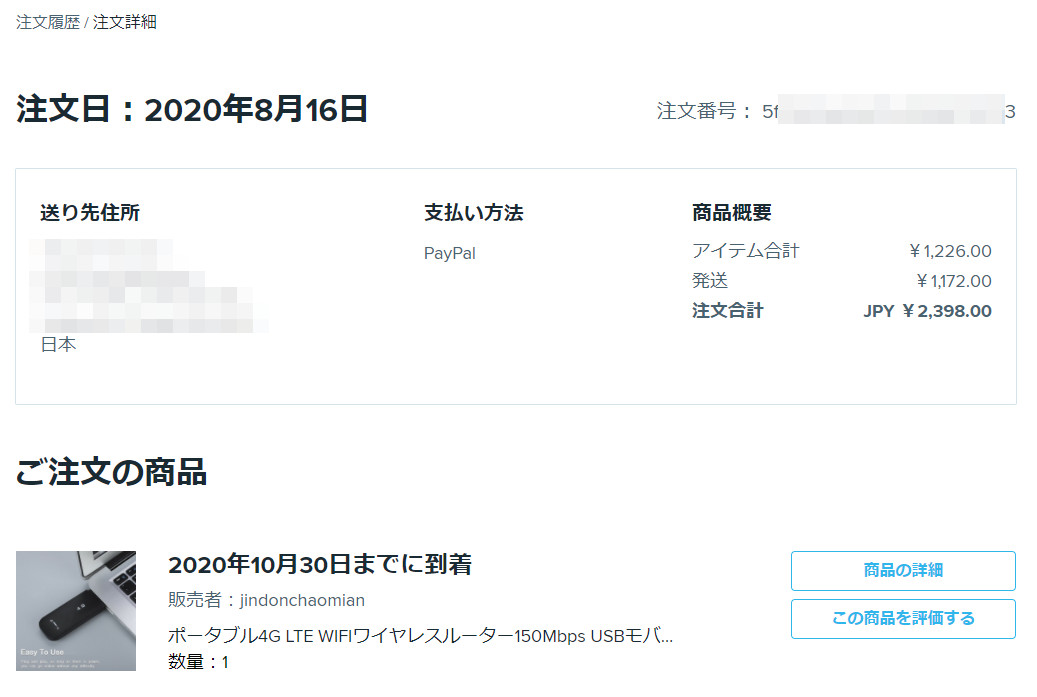Click the この商品を評価する button
The width and height of the screenshot is (1037, 697).
(903, 619)
